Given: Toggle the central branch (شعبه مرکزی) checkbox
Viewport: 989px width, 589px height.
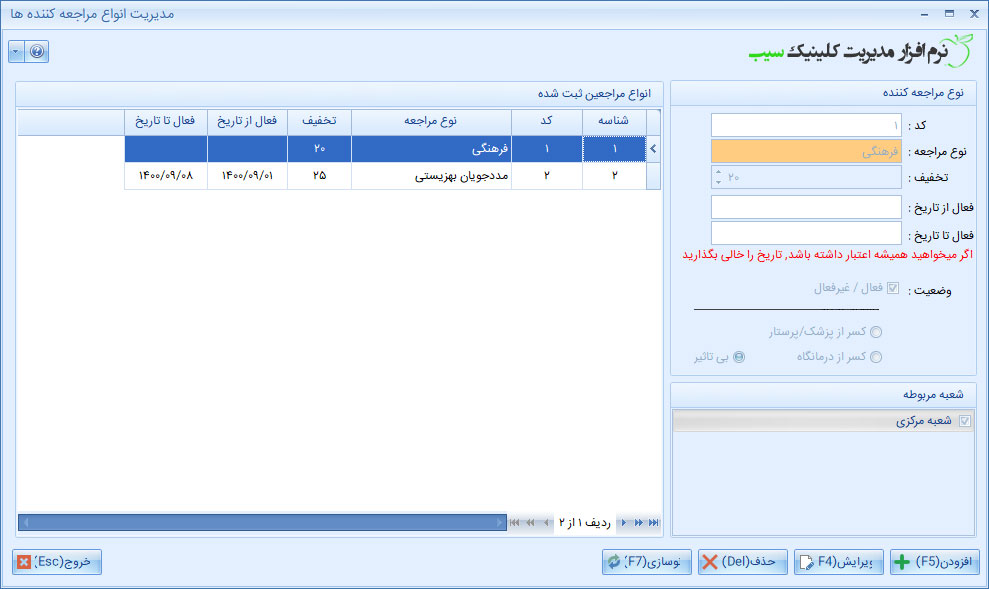Looking at the screenshot, I should (x=964, y=422).
